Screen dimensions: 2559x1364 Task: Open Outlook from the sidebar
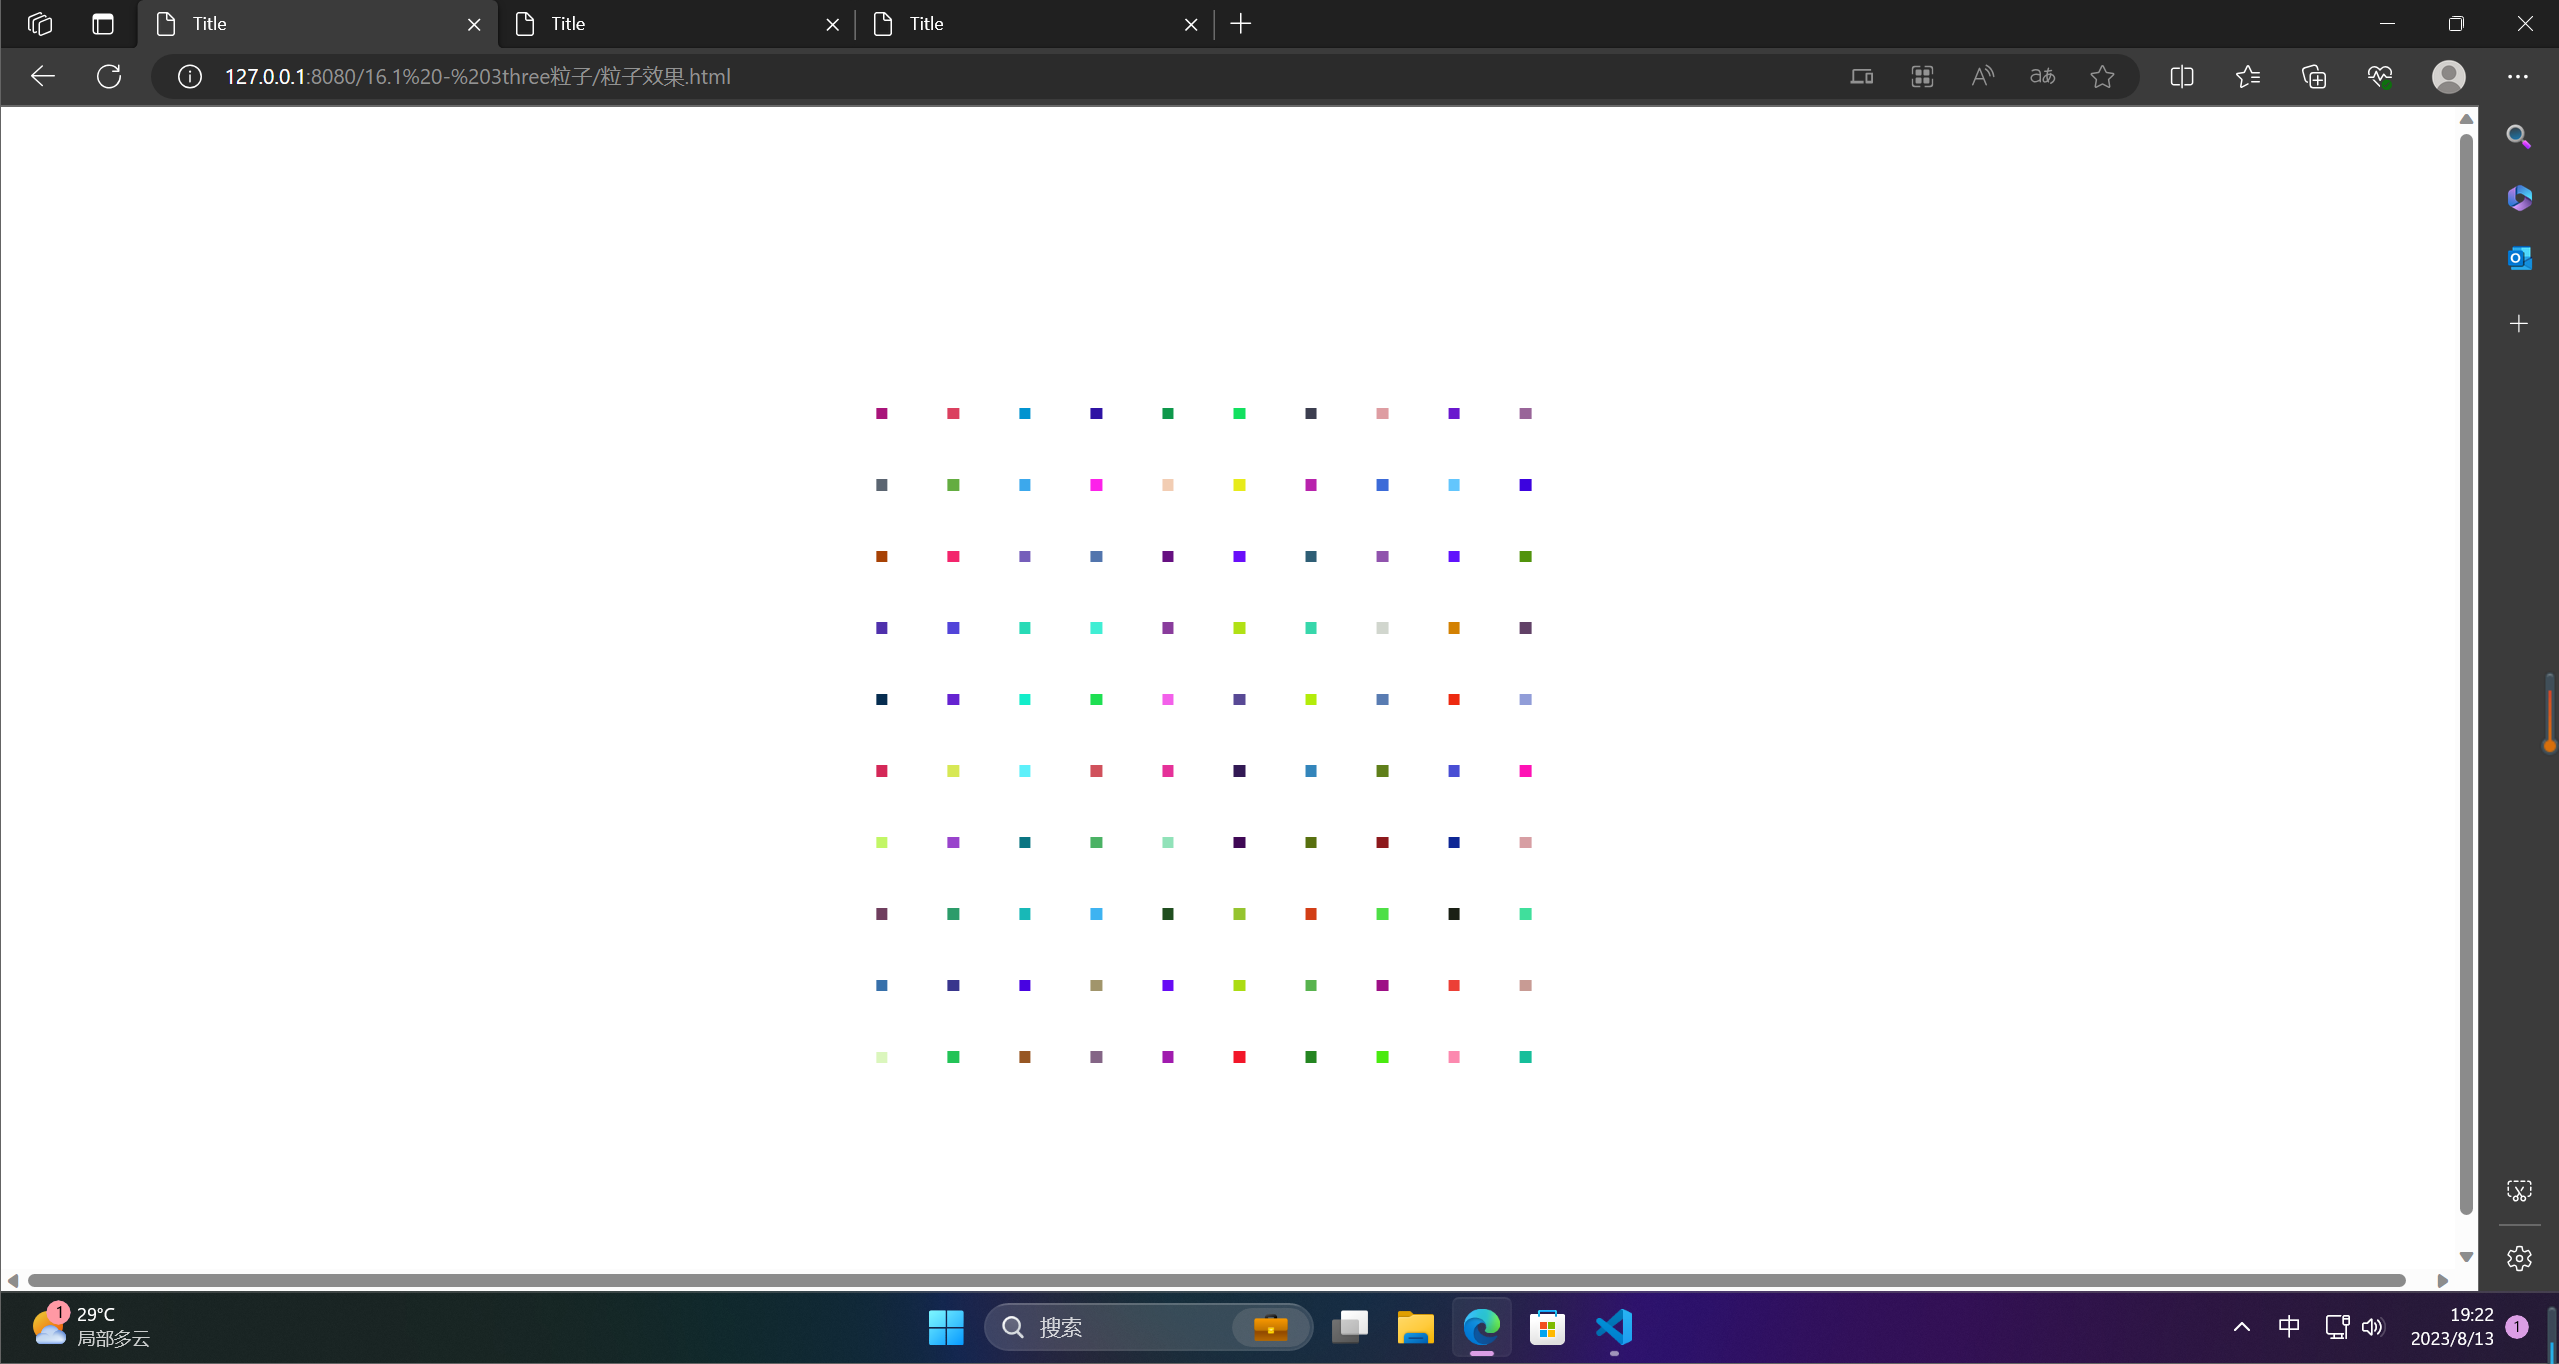[2518, 257]
